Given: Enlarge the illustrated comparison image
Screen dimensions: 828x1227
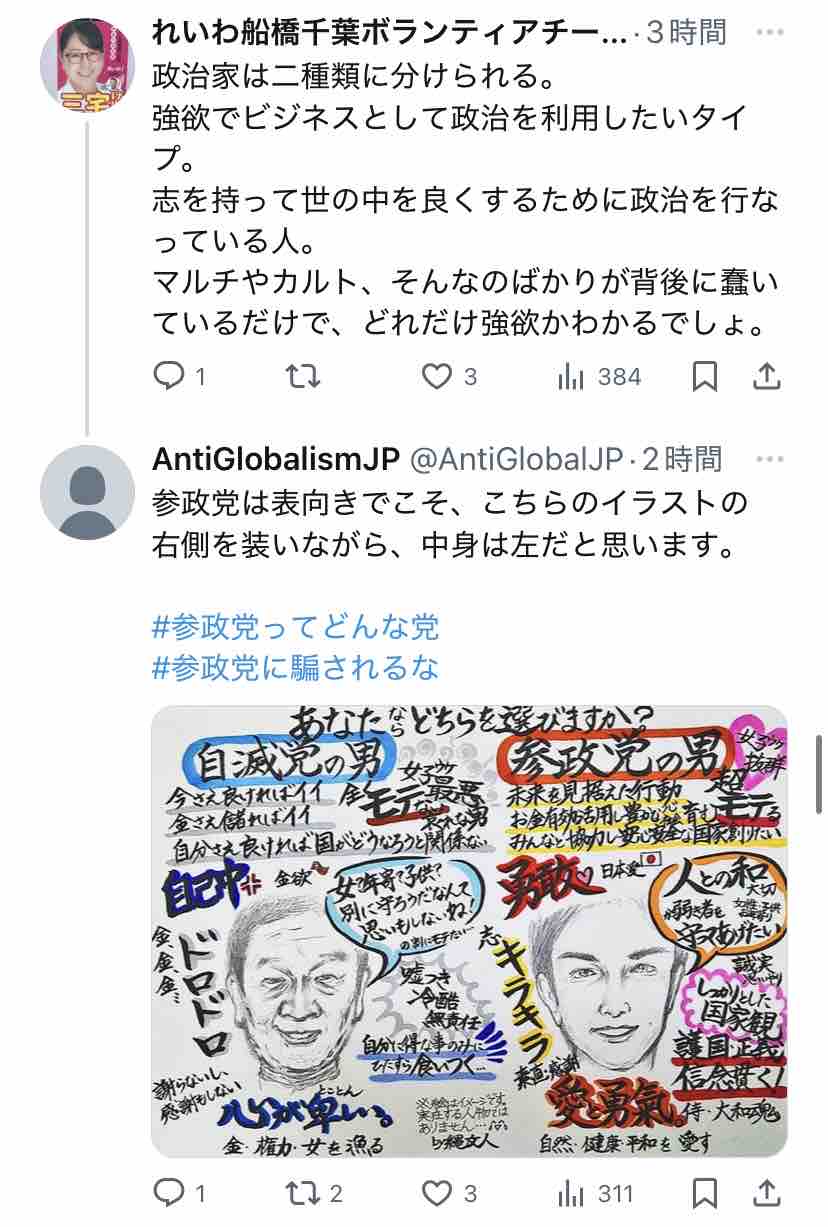Looking at the screenshot, I should tap(469, 932).
